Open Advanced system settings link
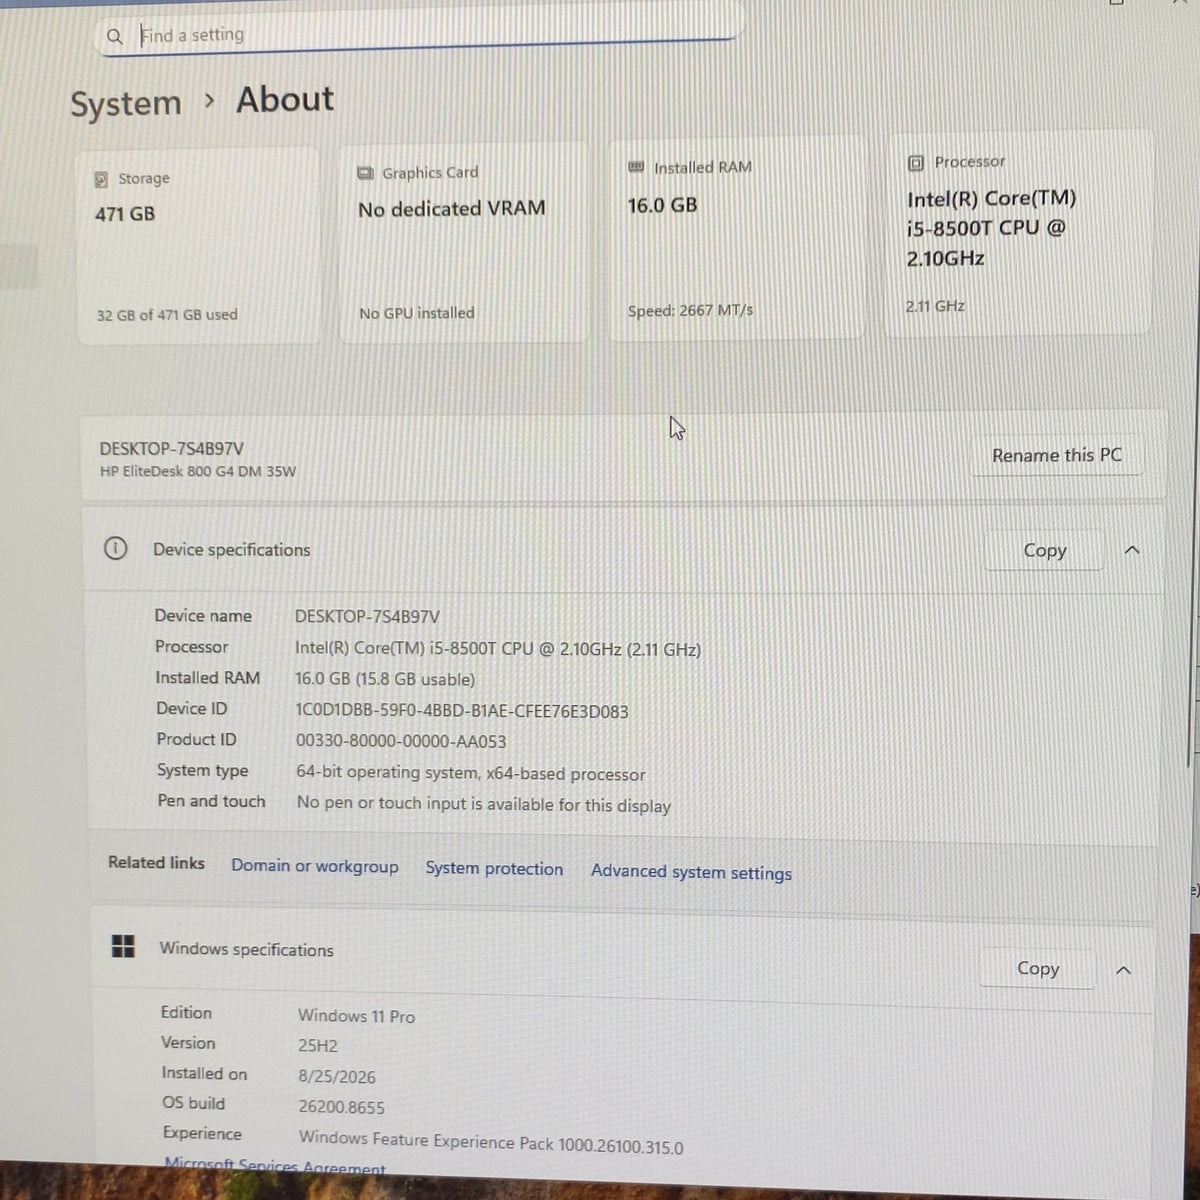The height and width of the screenshot is (1200, 1200). coord(691,872)
